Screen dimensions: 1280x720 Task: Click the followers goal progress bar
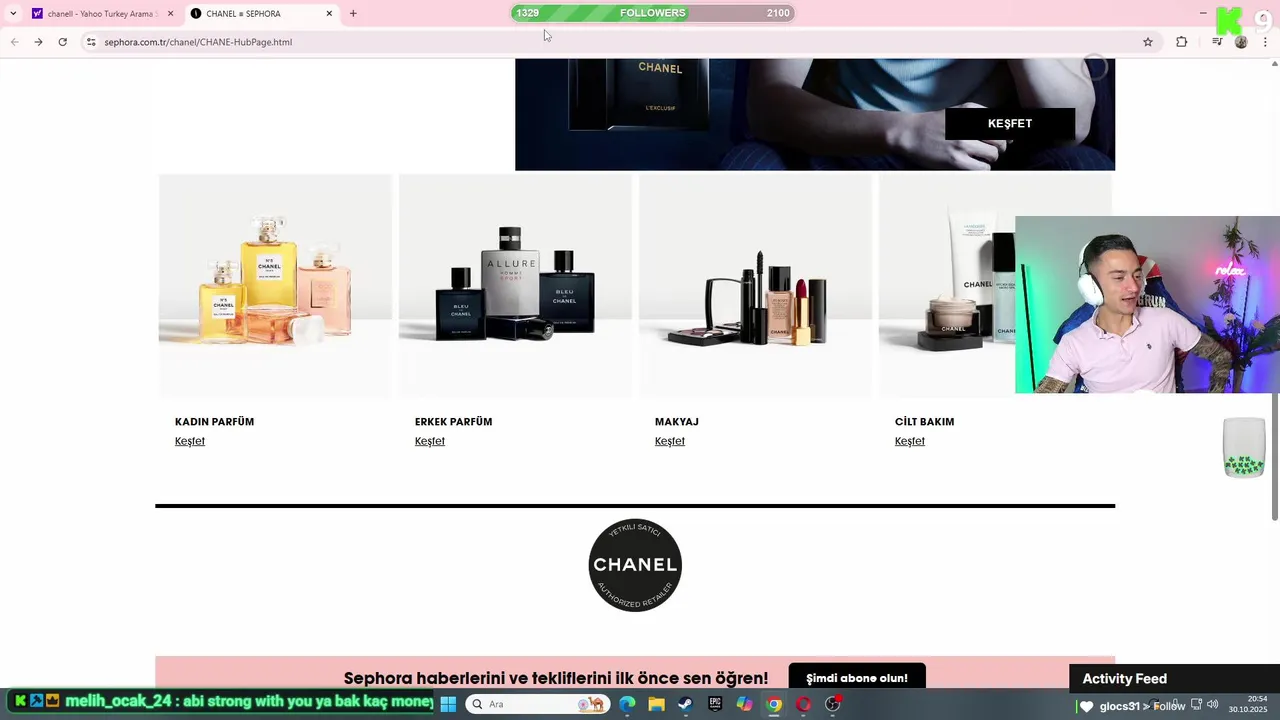pyautogui.click(x=652, y=13)
